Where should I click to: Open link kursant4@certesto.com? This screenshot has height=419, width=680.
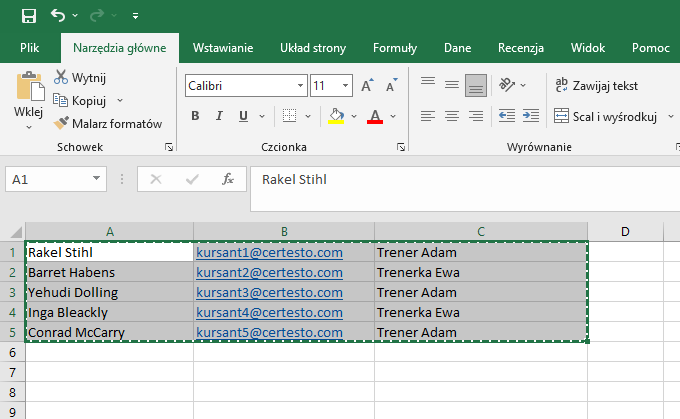pos(269,312)
